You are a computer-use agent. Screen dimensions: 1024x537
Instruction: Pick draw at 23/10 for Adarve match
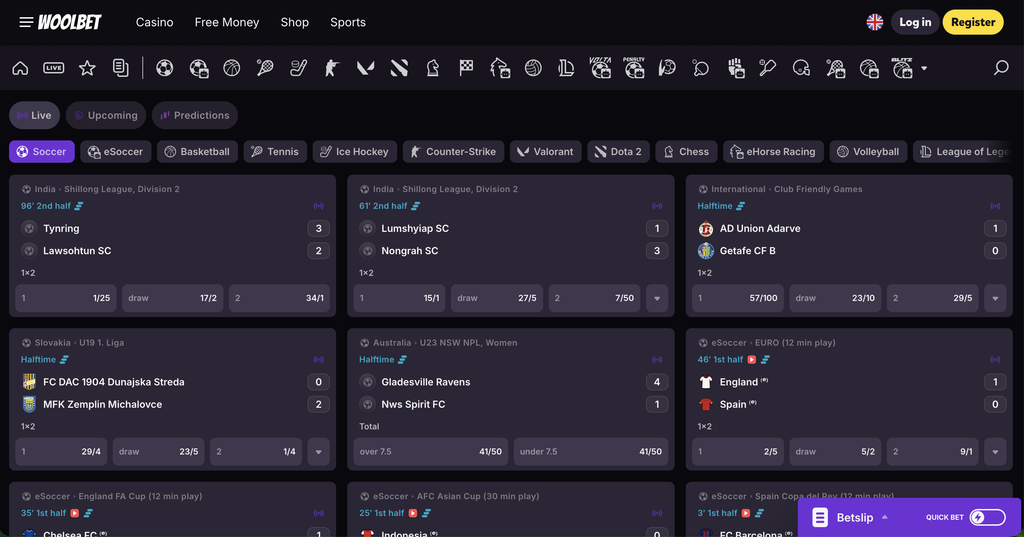point(835,298)
